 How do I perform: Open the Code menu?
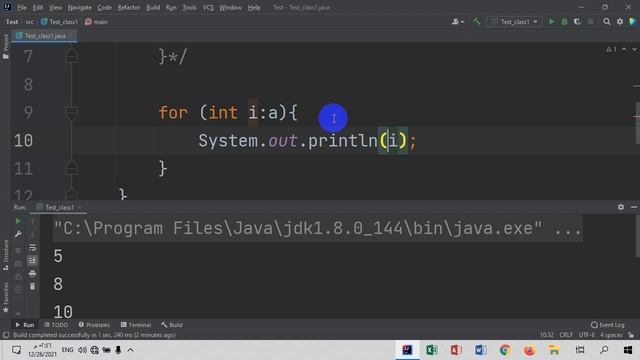tap(104, 7)
